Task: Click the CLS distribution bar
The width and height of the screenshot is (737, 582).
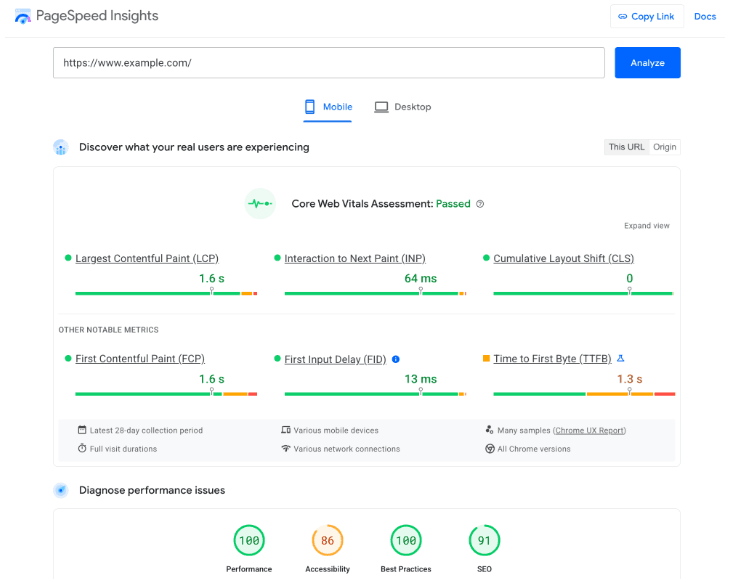Action: (583, 293)
